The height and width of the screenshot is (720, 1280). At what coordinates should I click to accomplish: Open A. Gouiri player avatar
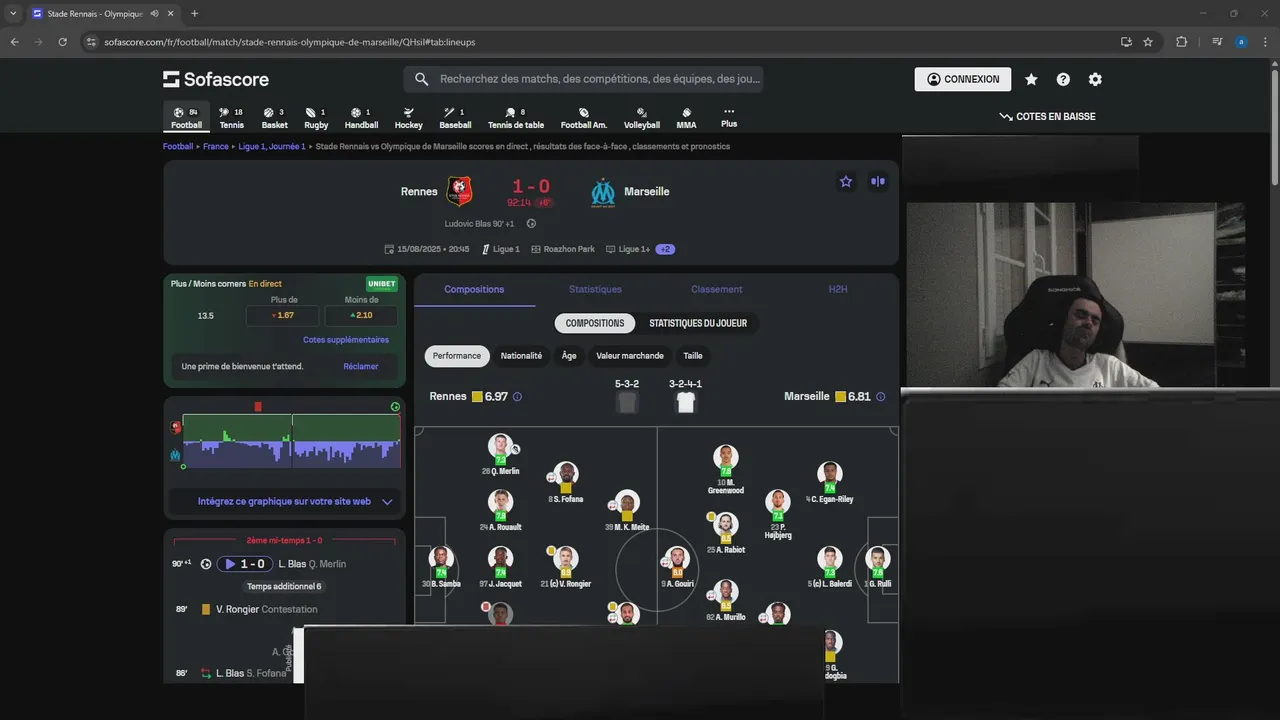coord(677,559)
